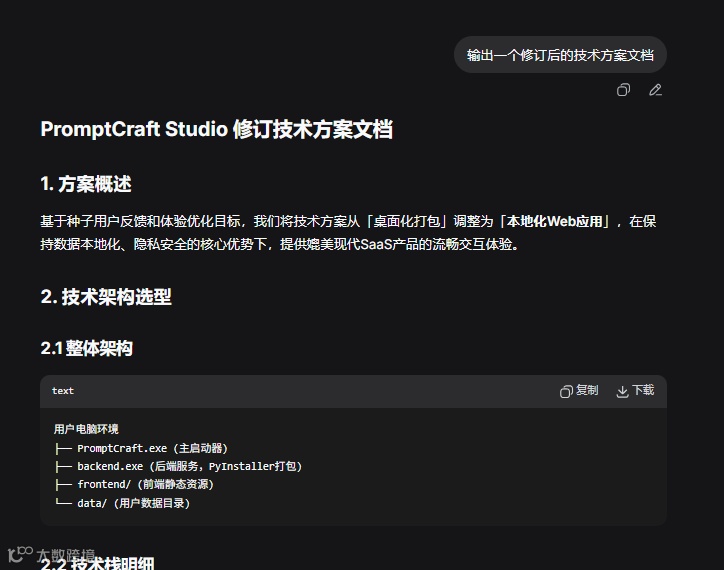The image size is (724, 570).
Task: Click the bold text 本地化Web应用
Action: [555, 221]
